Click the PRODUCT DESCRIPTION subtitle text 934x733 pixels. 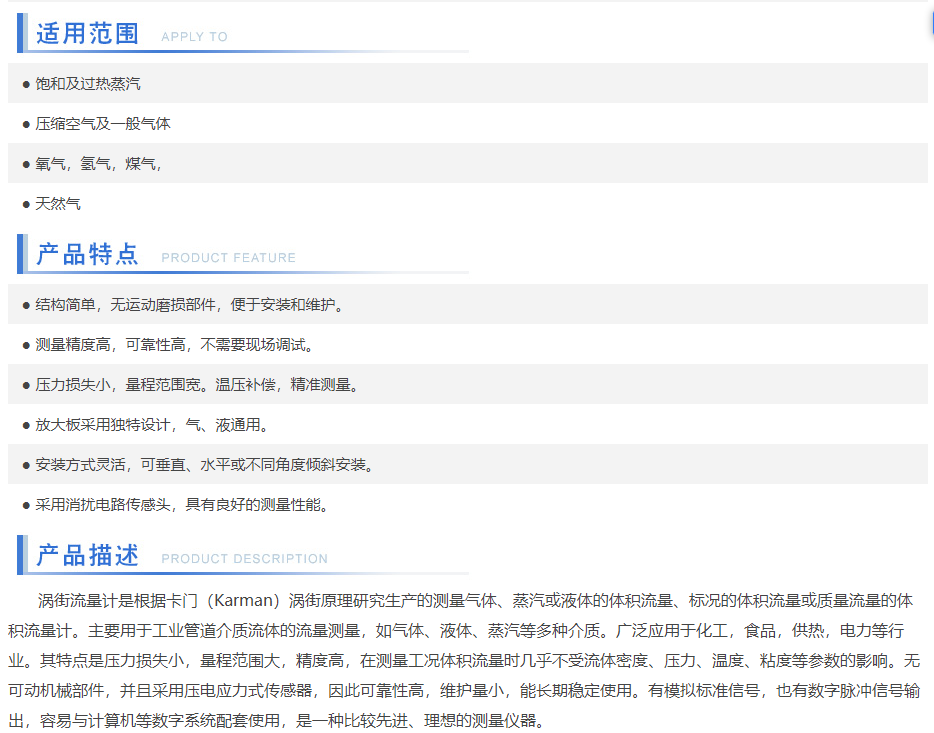tap(244, 559)
